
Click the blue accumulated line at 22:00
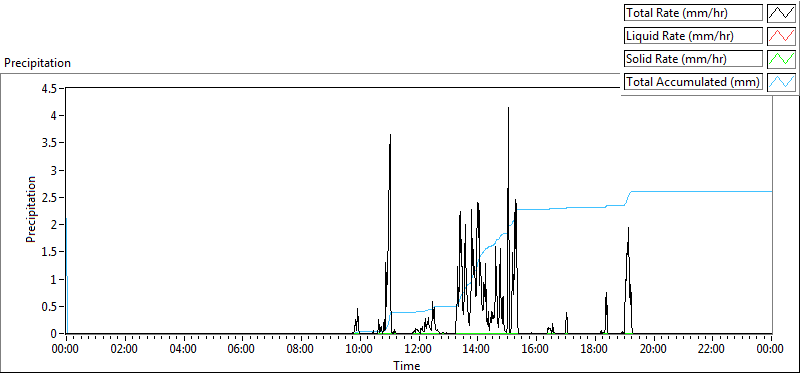point(712,191)
